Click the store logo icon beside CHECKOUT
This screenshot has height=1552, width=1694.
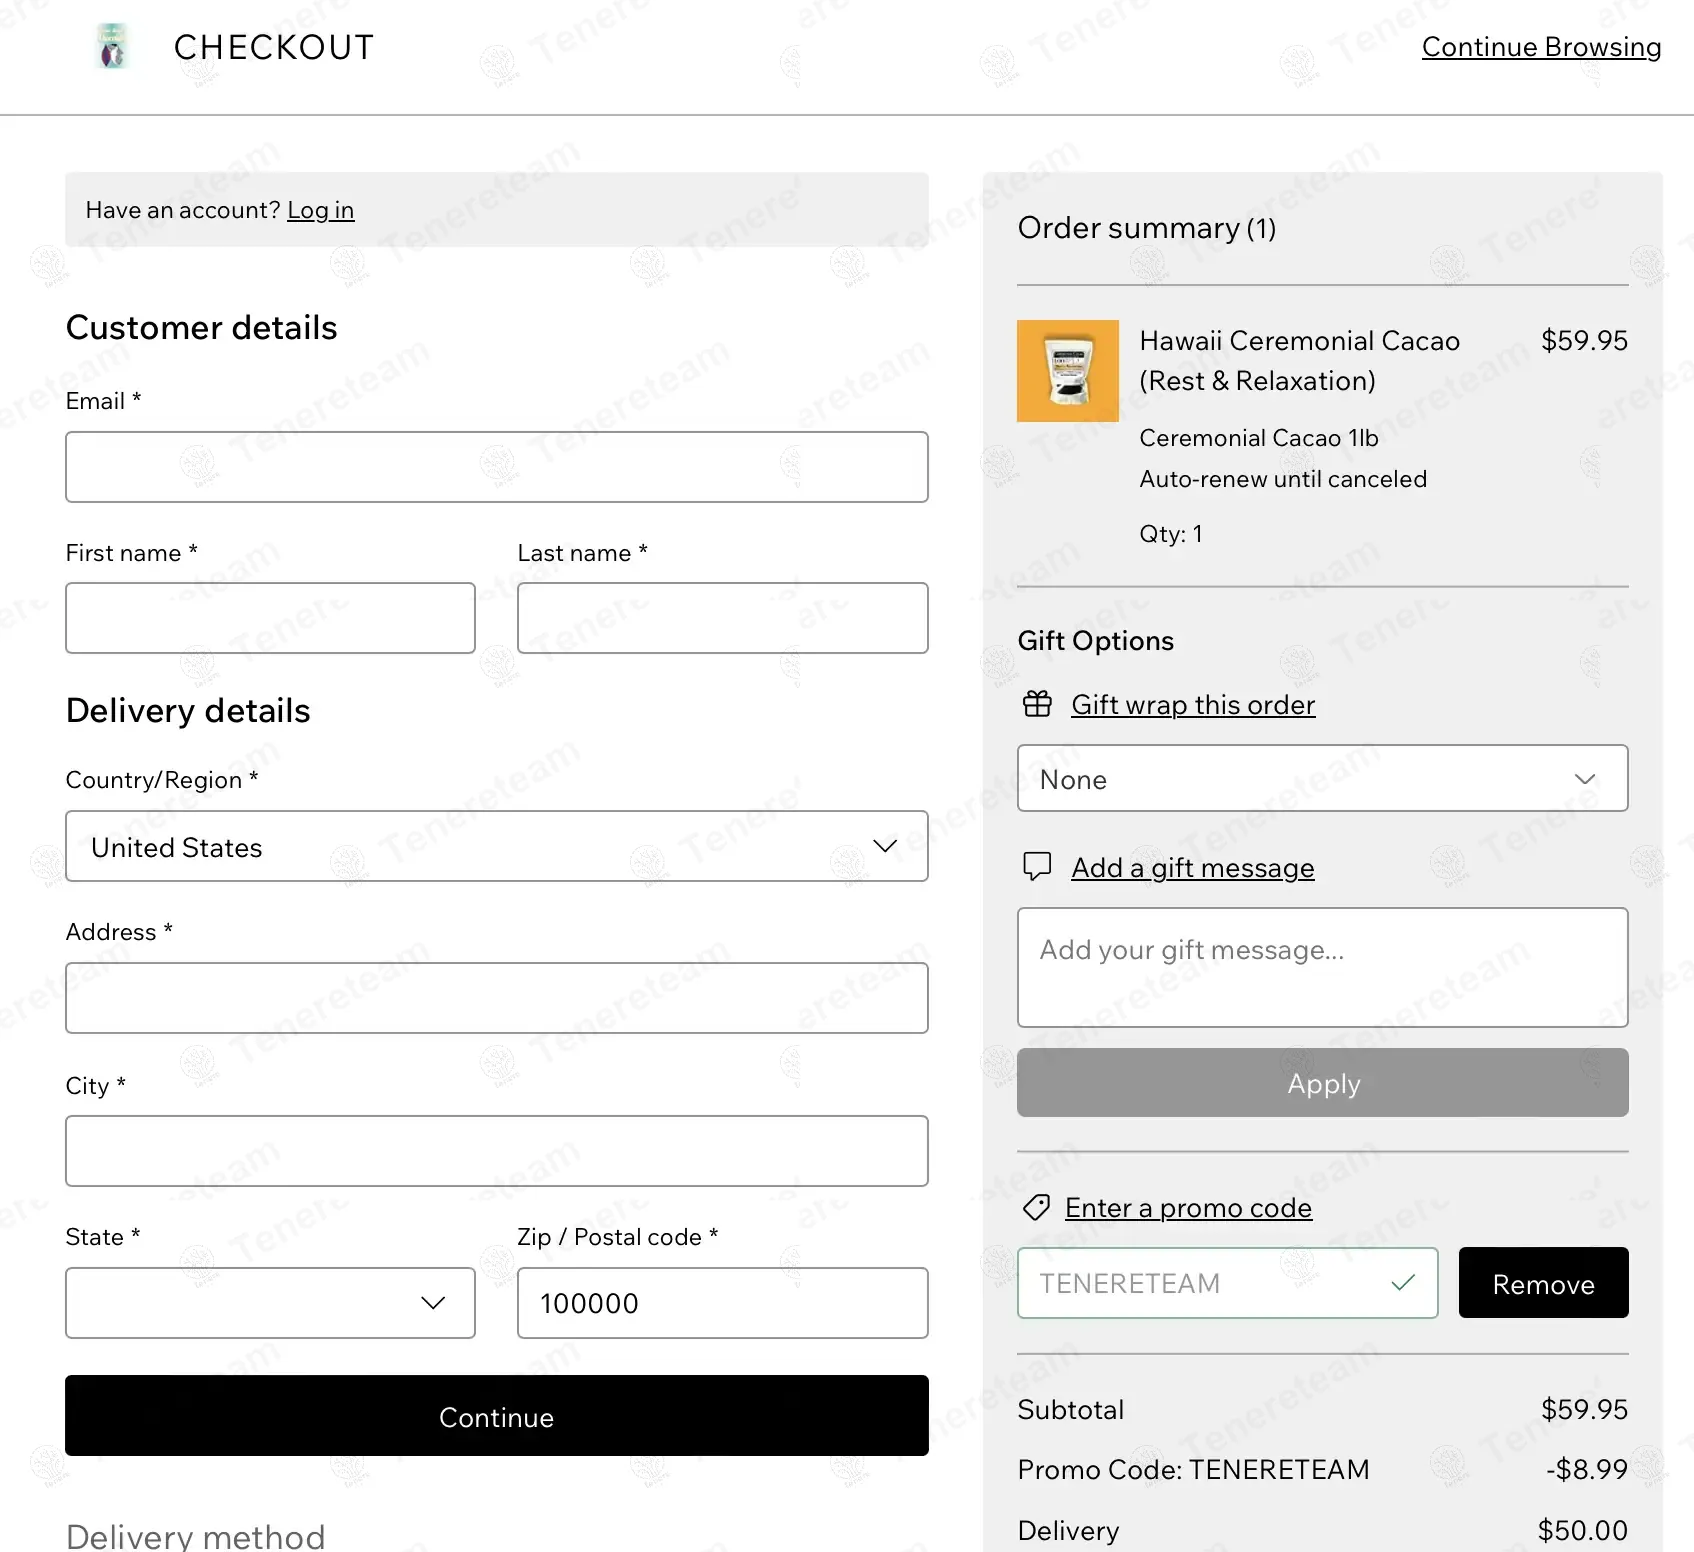(113, 47)
